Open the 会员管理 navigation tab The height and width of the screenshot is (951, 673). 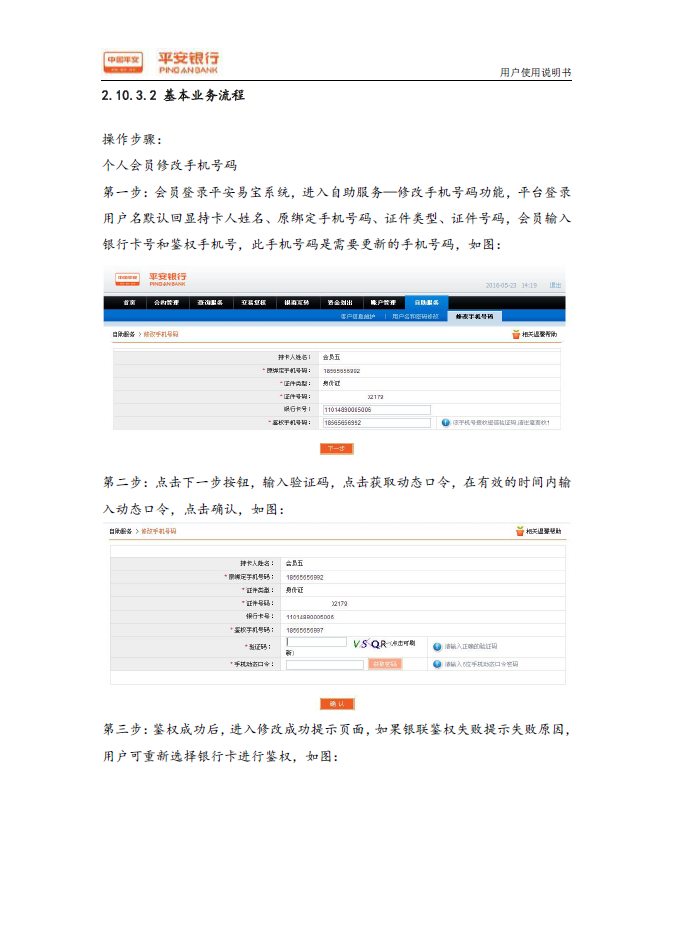[x=167, y=302]
